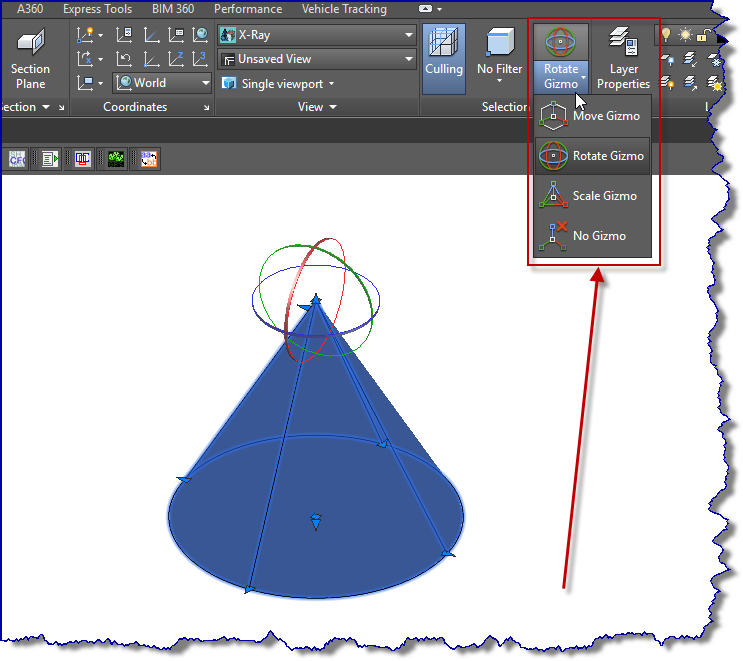Click the UCS icon with lightbulb
Image resolution: width=743 pixels, height=661 pixels.
click(85, 35)
